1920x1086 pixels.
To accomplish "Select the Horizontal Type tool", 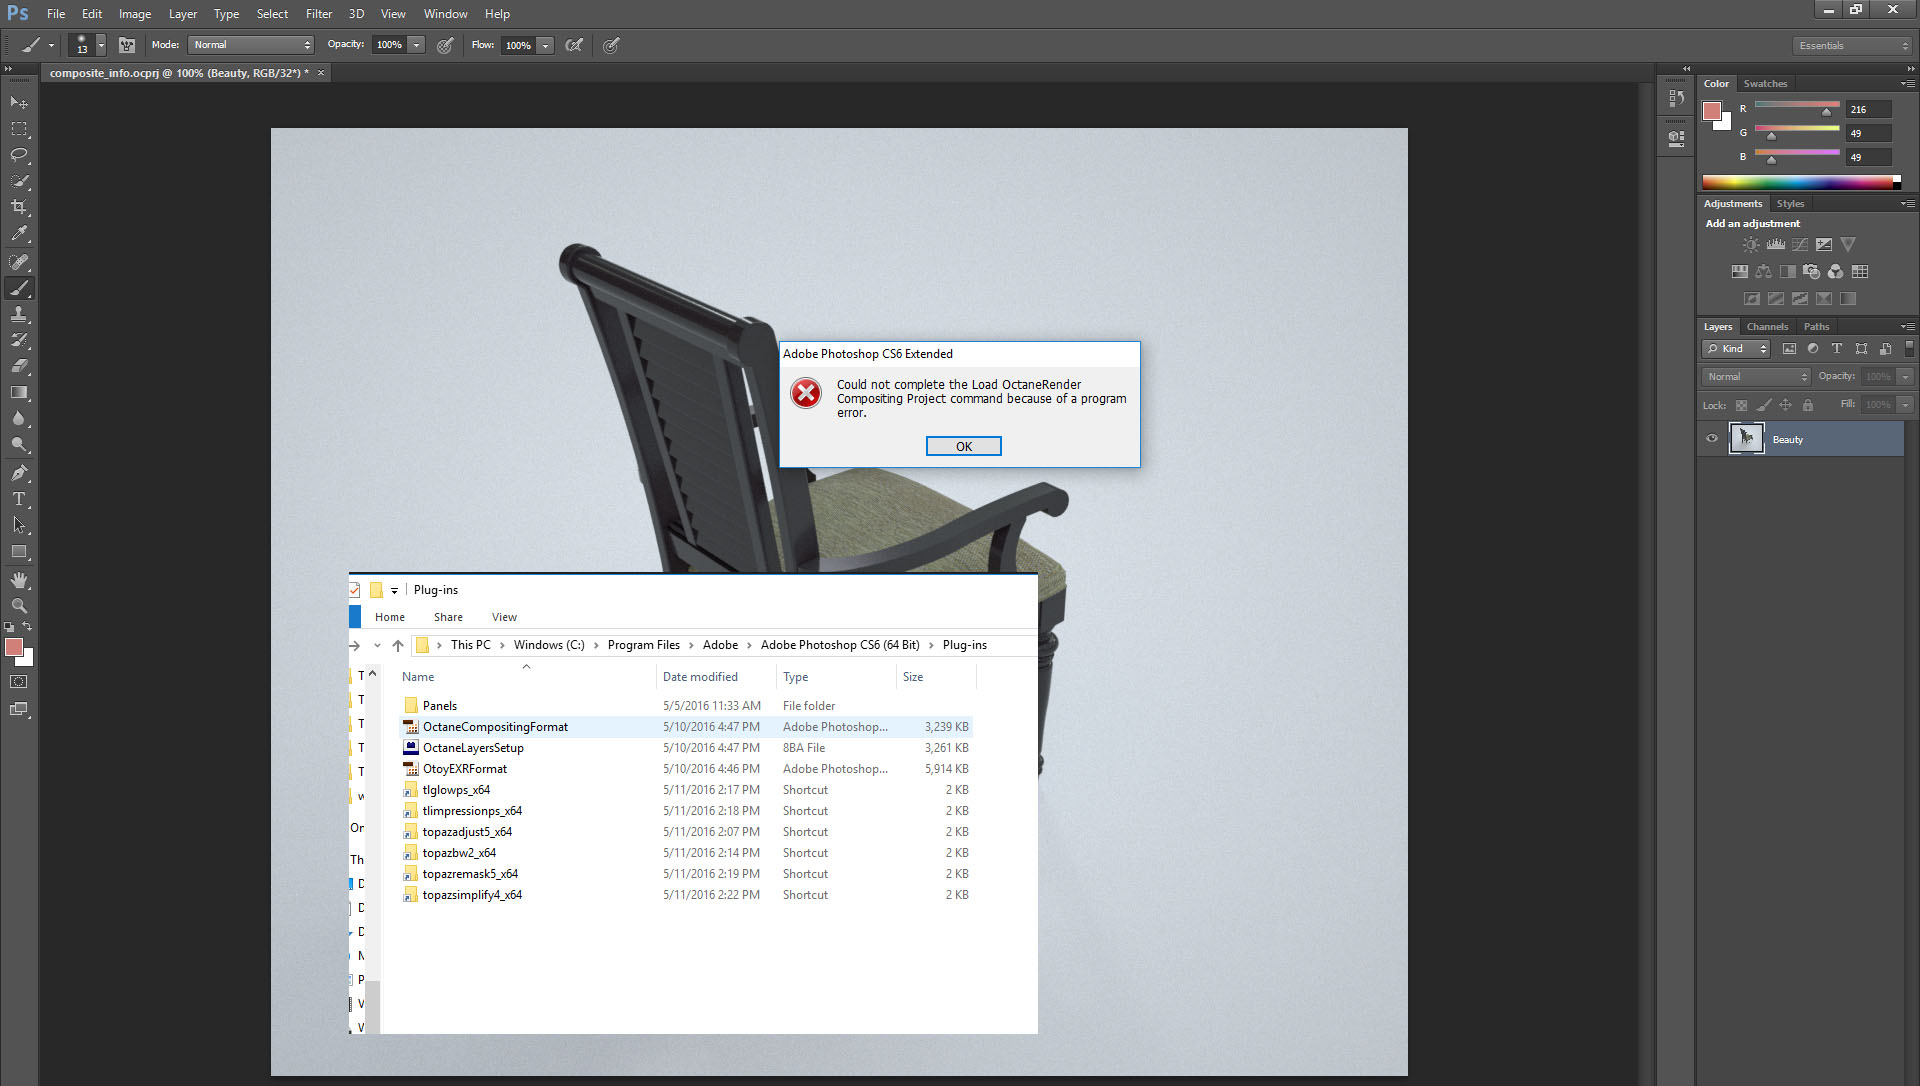I will (19, 499).
